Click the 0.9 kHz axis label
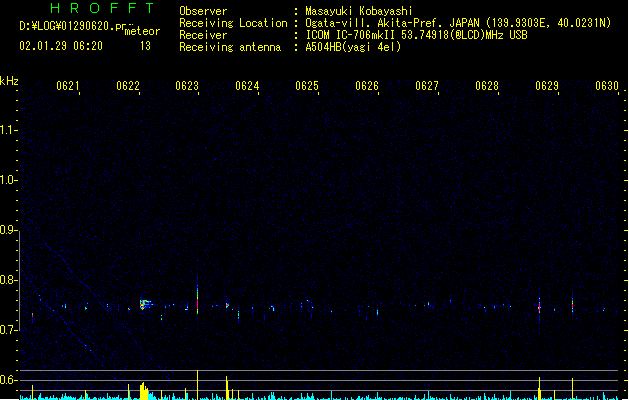Viewport: 629px width, 400px height. click(x=8, y=230)
